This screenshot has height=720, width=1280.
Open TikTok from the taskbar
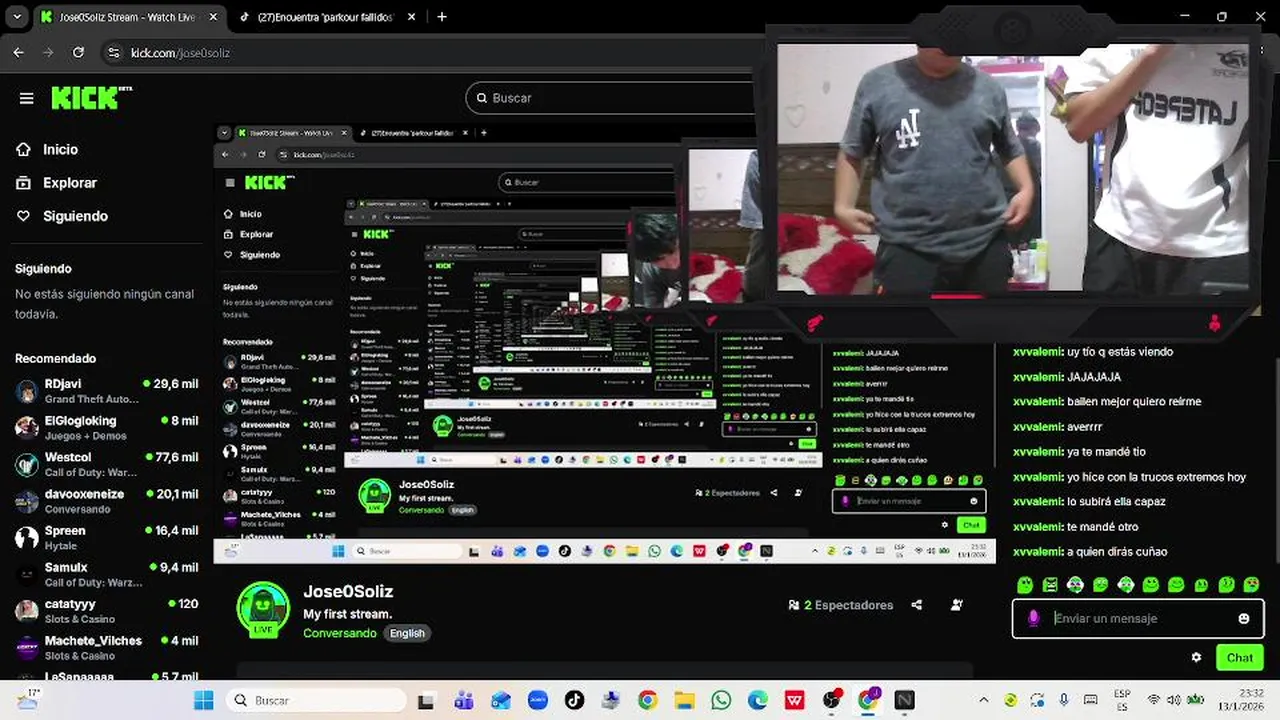(574, 701)
